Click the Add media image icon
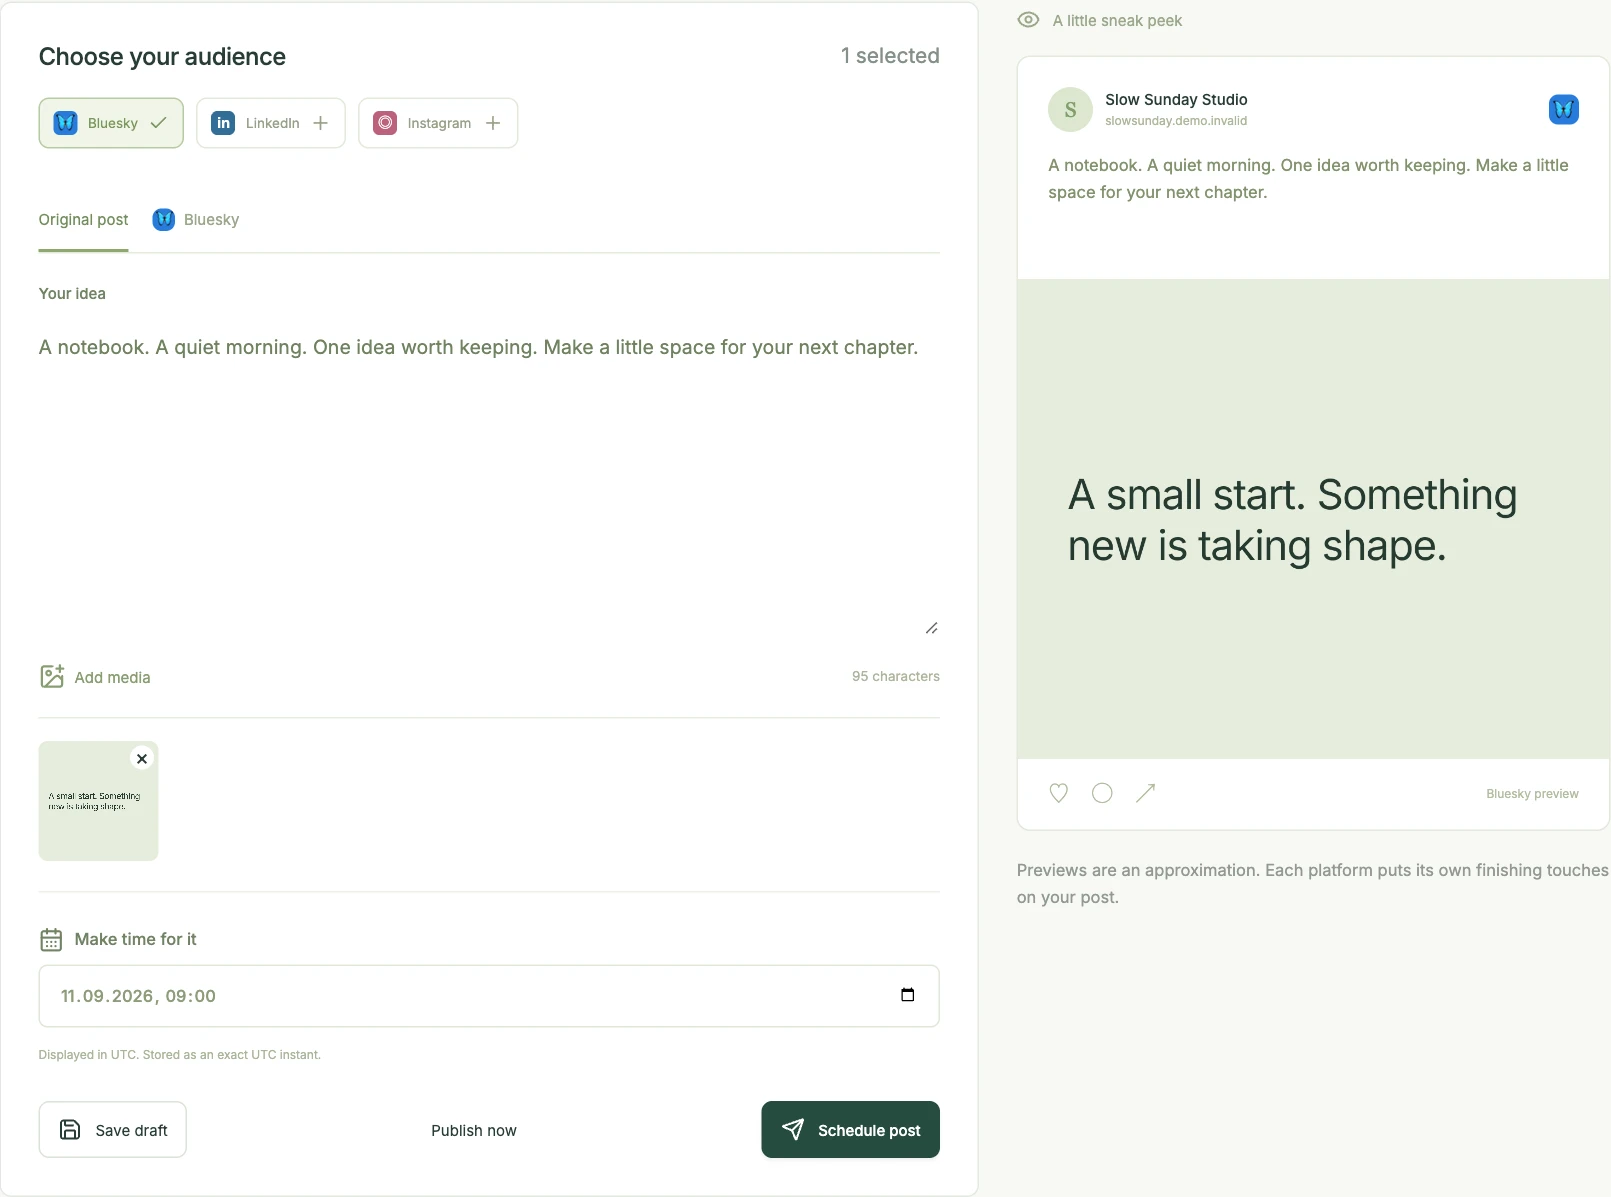Image resolution: width=1611 pixels, height=1197 pixels. [x=52, y=677]
